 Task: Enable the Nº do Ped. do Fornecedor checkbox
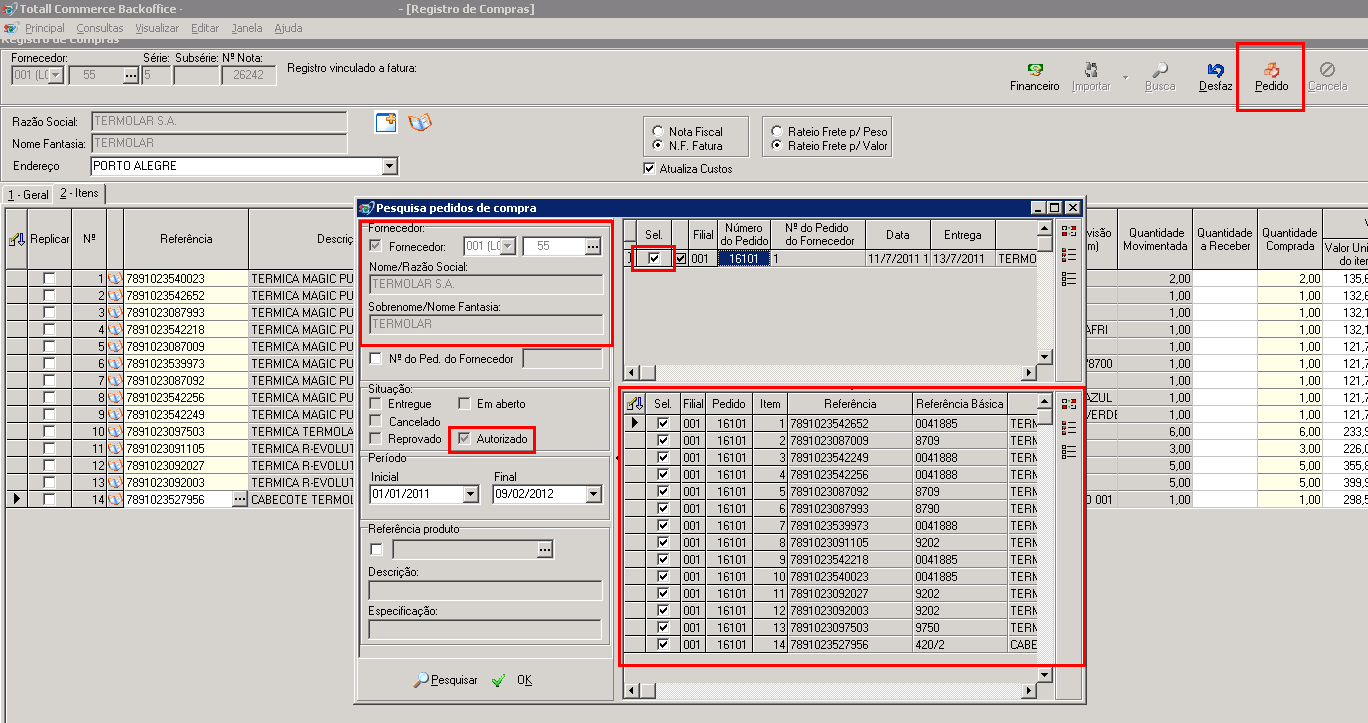[x=375, y=359]
